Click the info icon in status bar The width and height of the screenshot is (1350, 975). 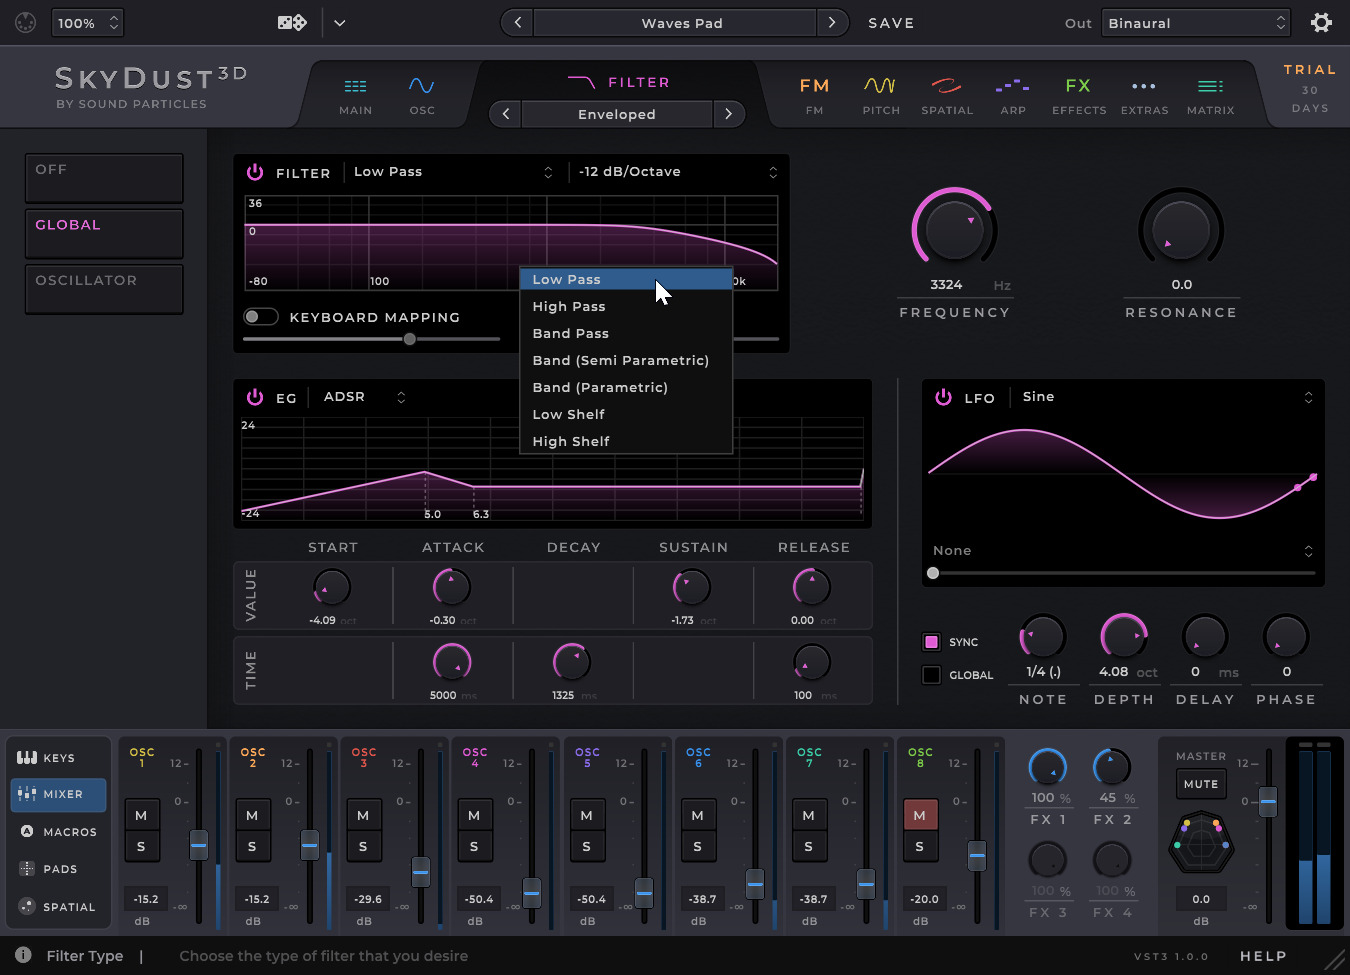tap(23, 955)
